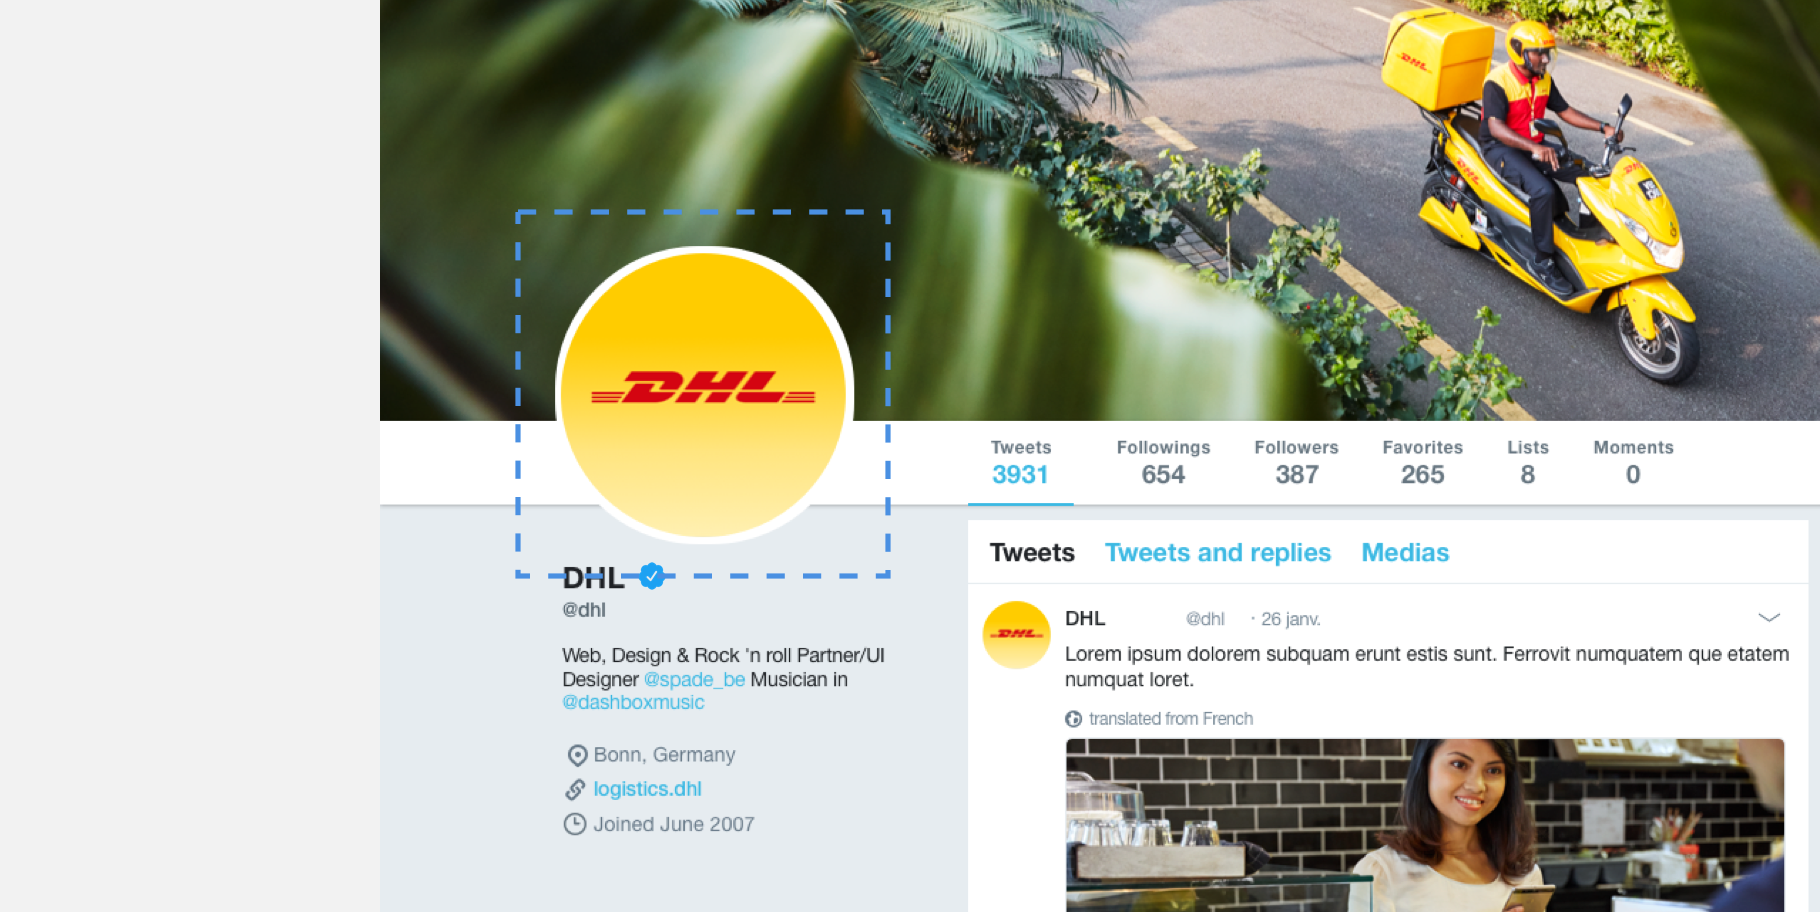Switch to the Medias tab
This screenshot has width=1820, height=912.
point(1405,553)
